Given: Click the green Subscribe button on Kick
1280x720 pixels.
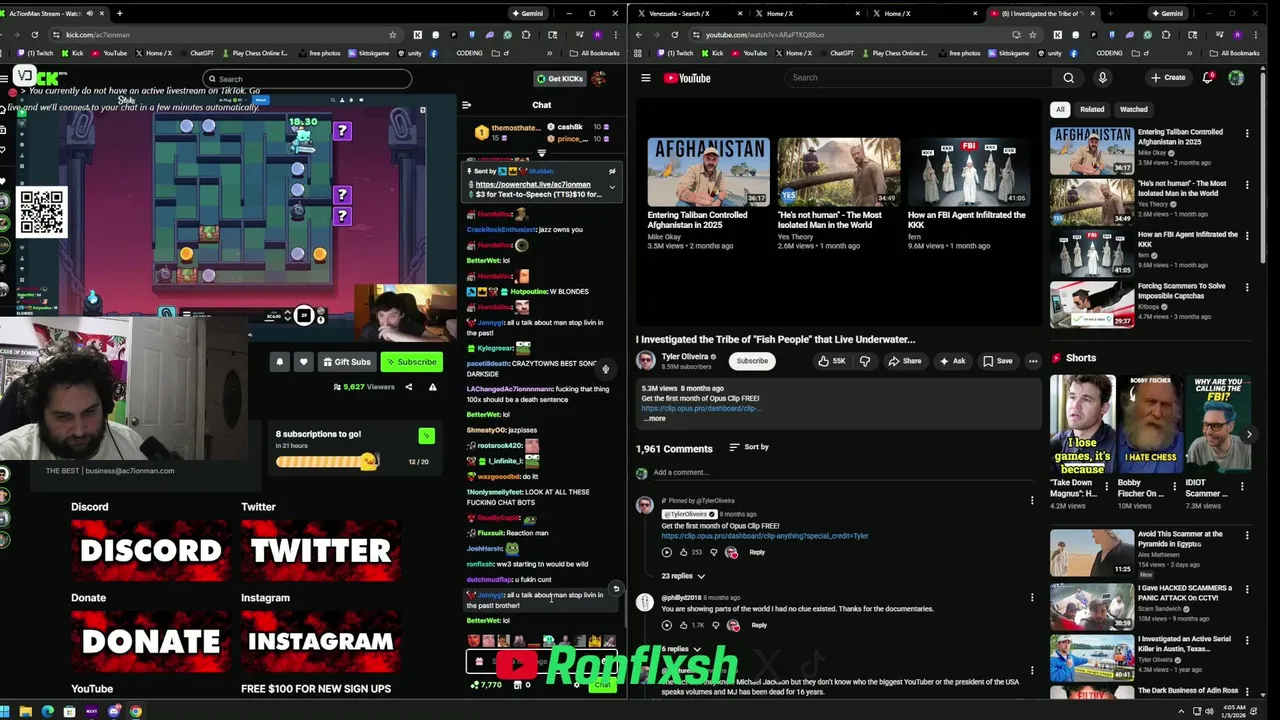Looking at the screenshot, I should point(411,362).
